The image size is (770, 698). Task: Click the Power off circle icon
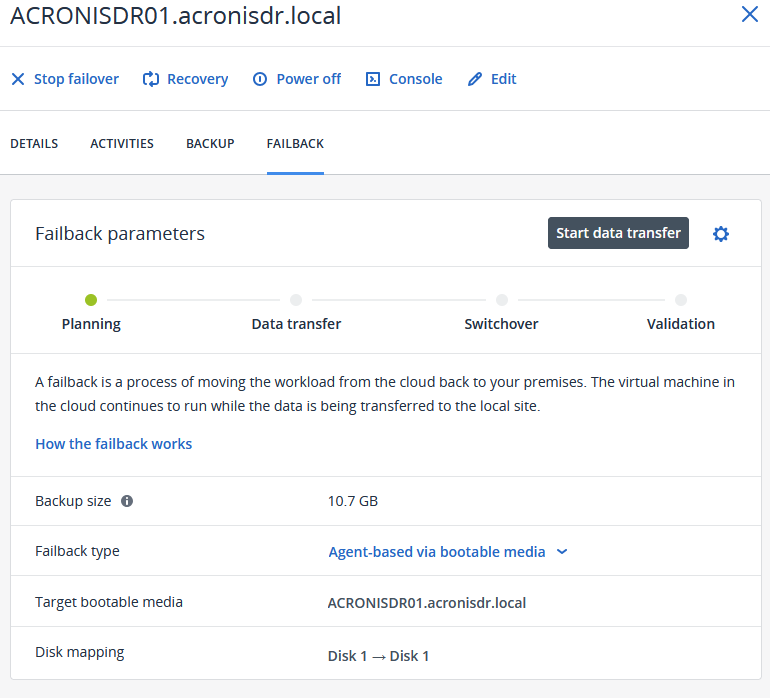[x=260, y=79]
